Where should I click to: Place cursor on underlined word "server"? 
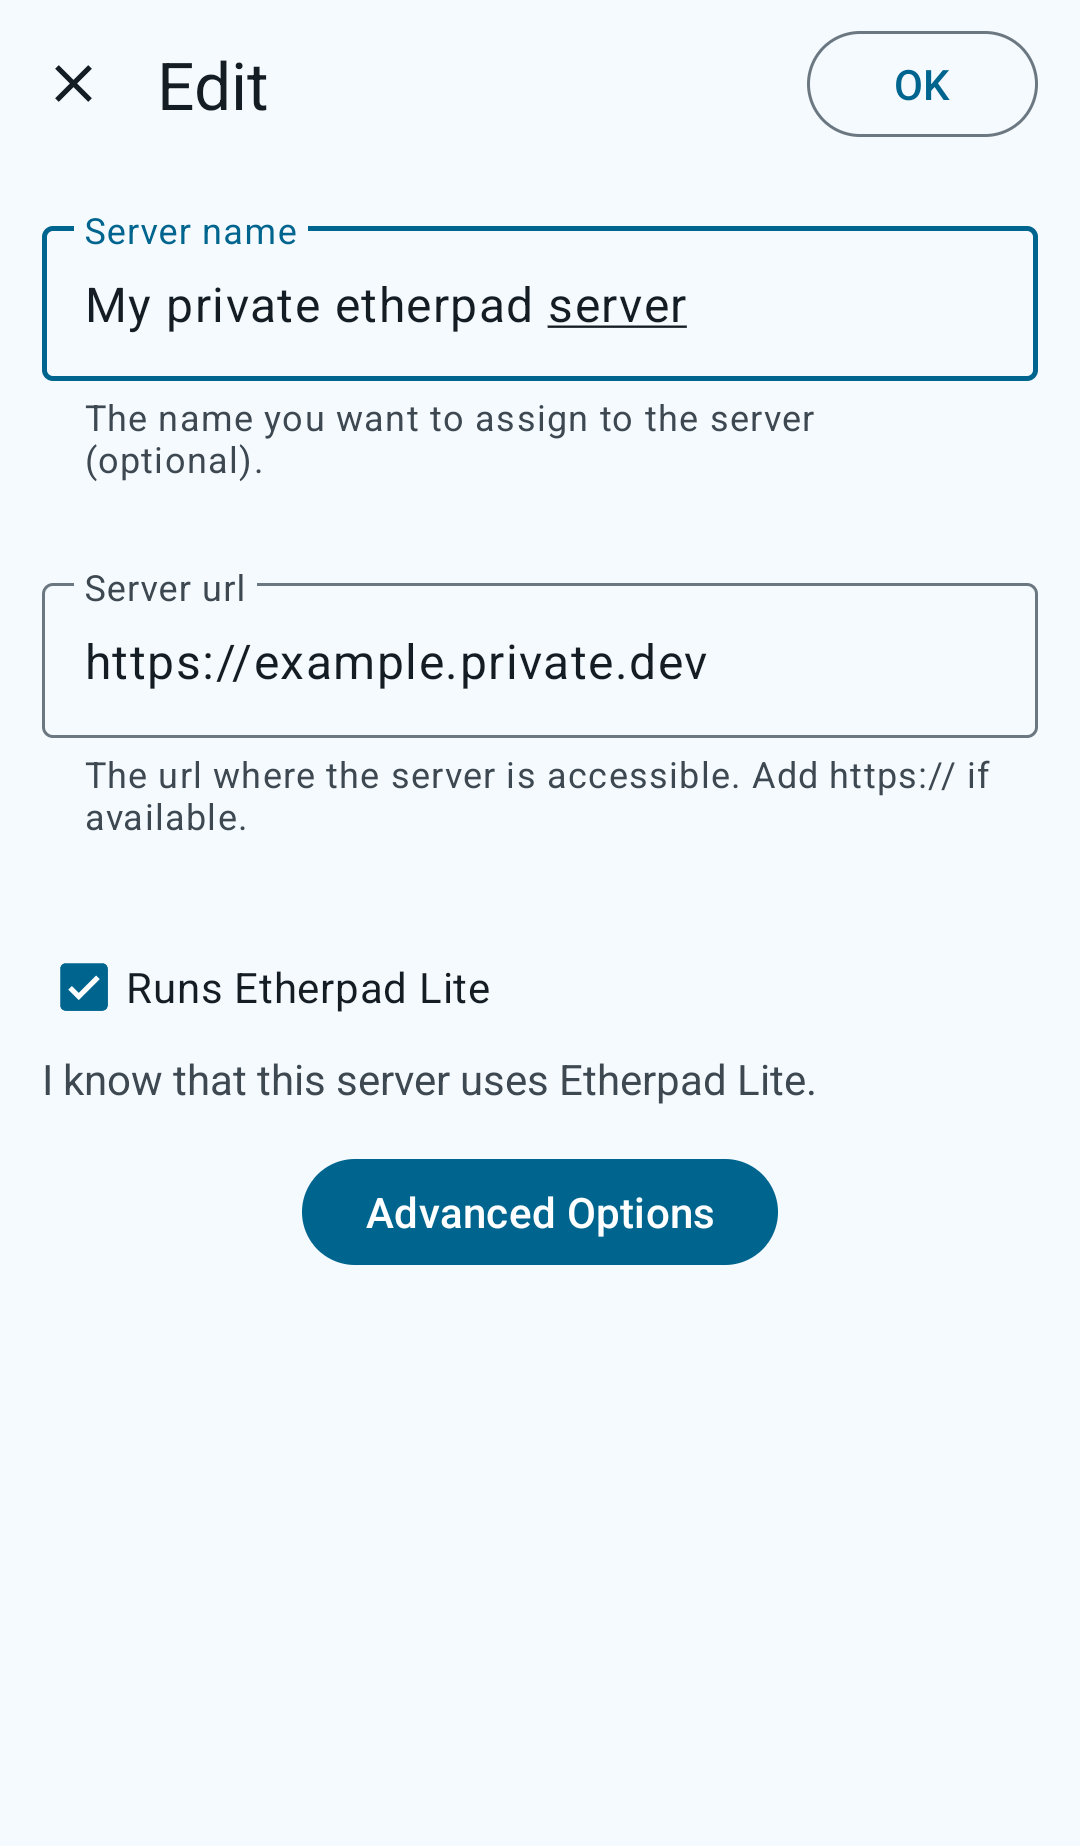click(x=617, y=306)
